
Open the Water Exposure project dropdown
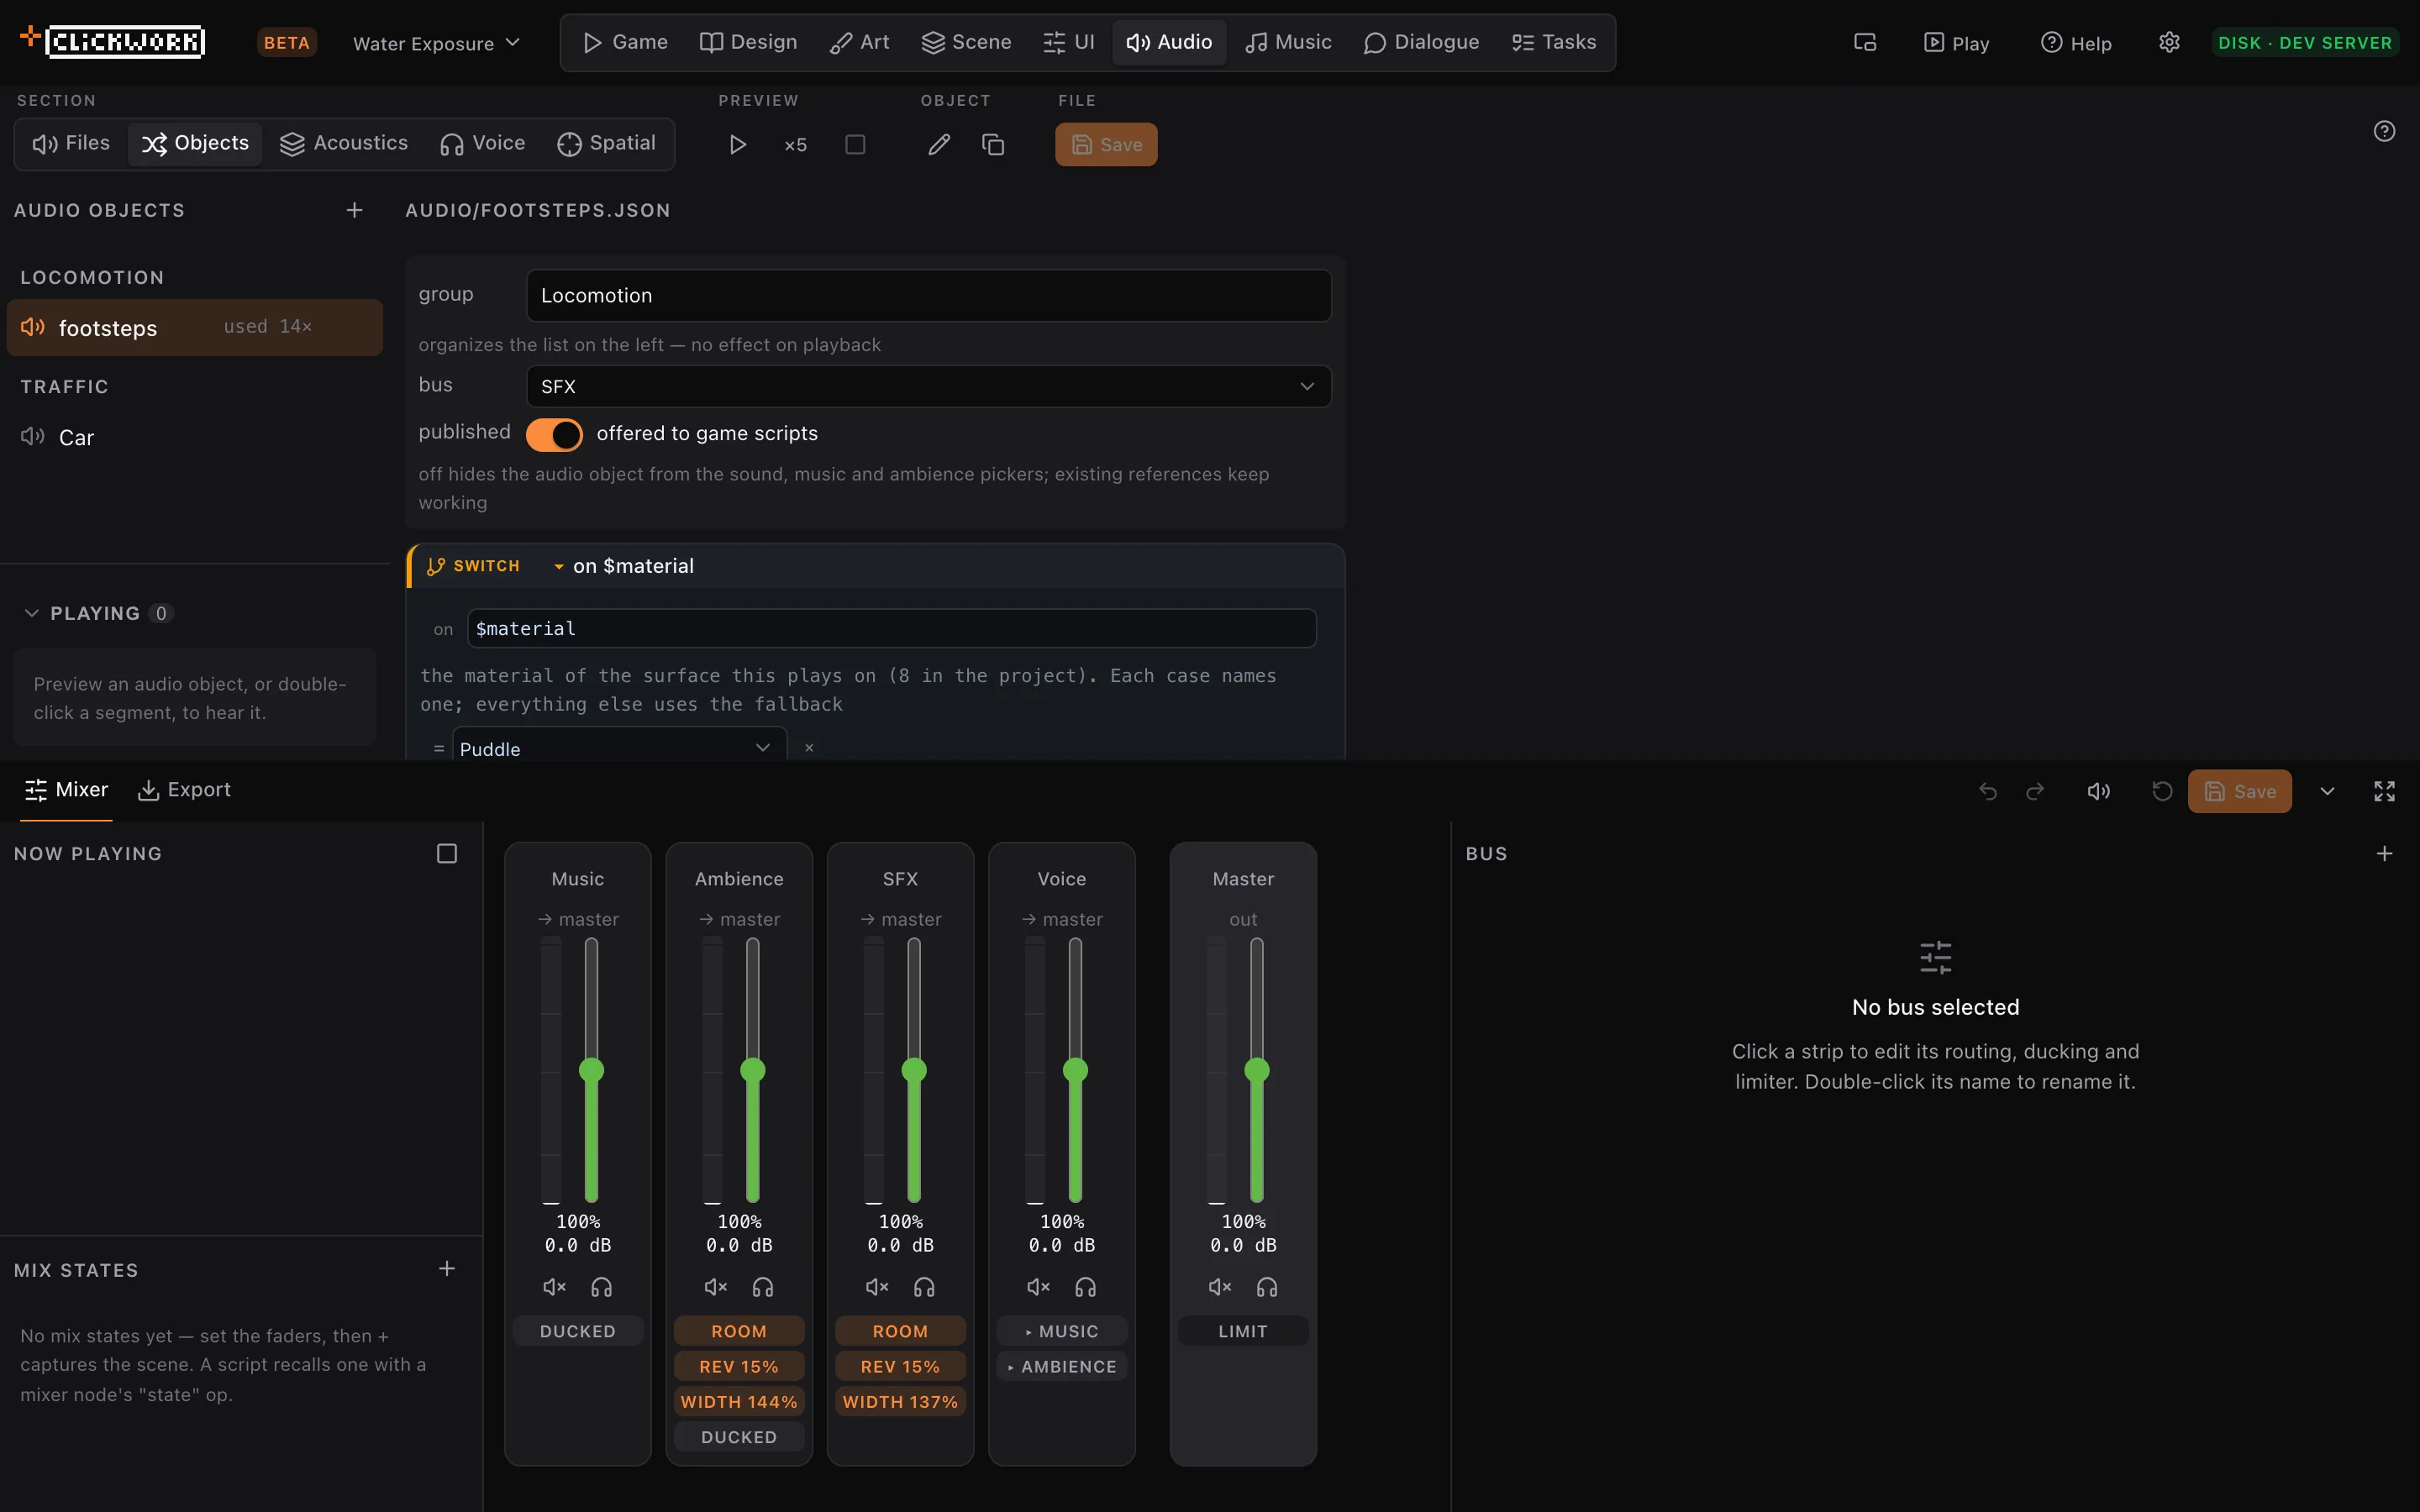tap(437, 43)
